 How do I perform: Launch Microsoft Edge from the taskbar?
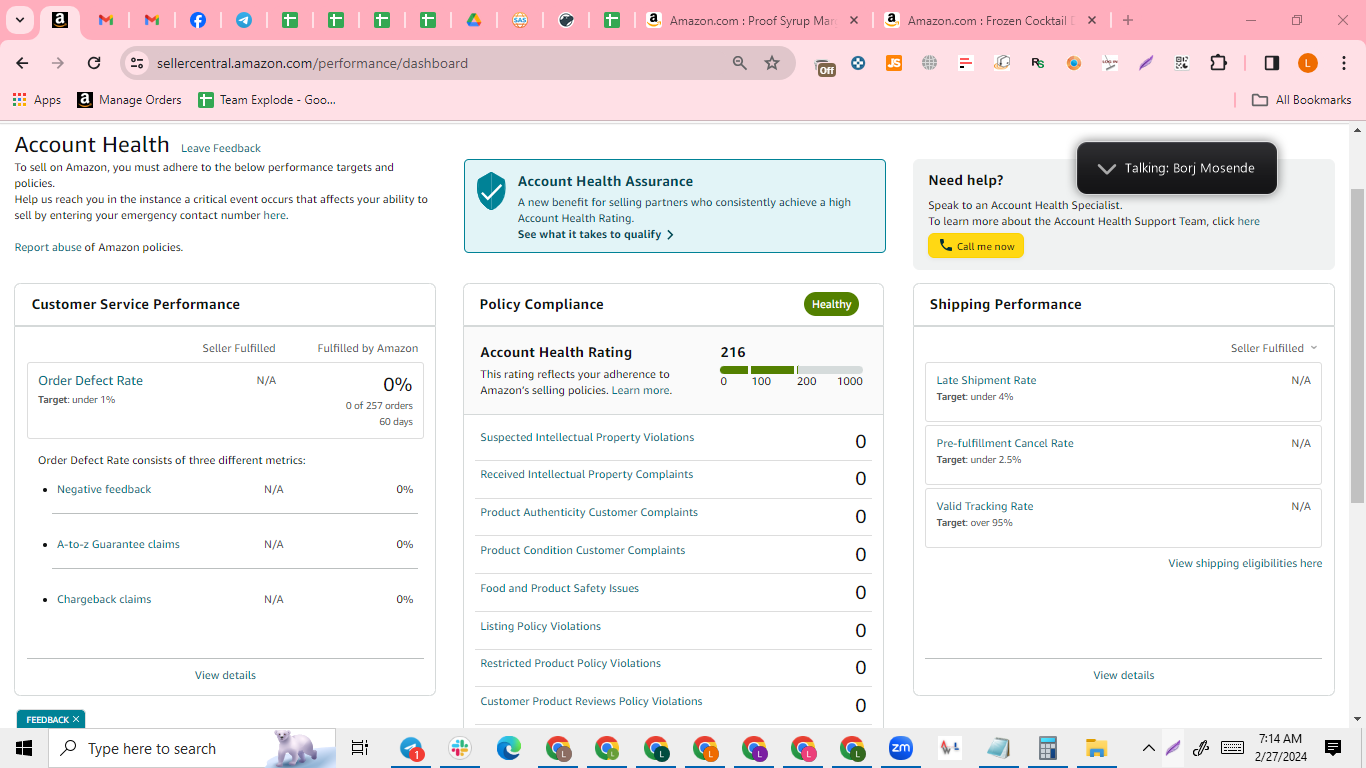click(509, 748)
